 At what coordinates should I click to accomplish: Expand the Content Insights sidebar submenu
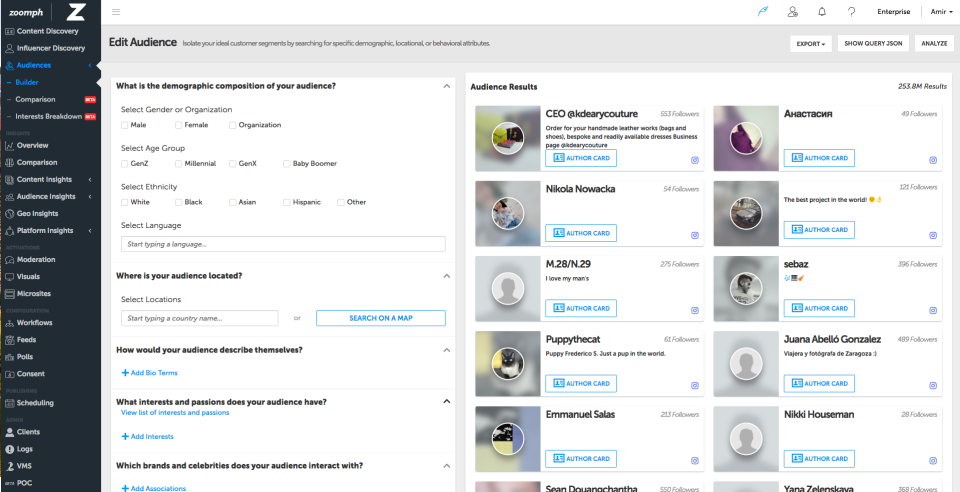point(90,180)
